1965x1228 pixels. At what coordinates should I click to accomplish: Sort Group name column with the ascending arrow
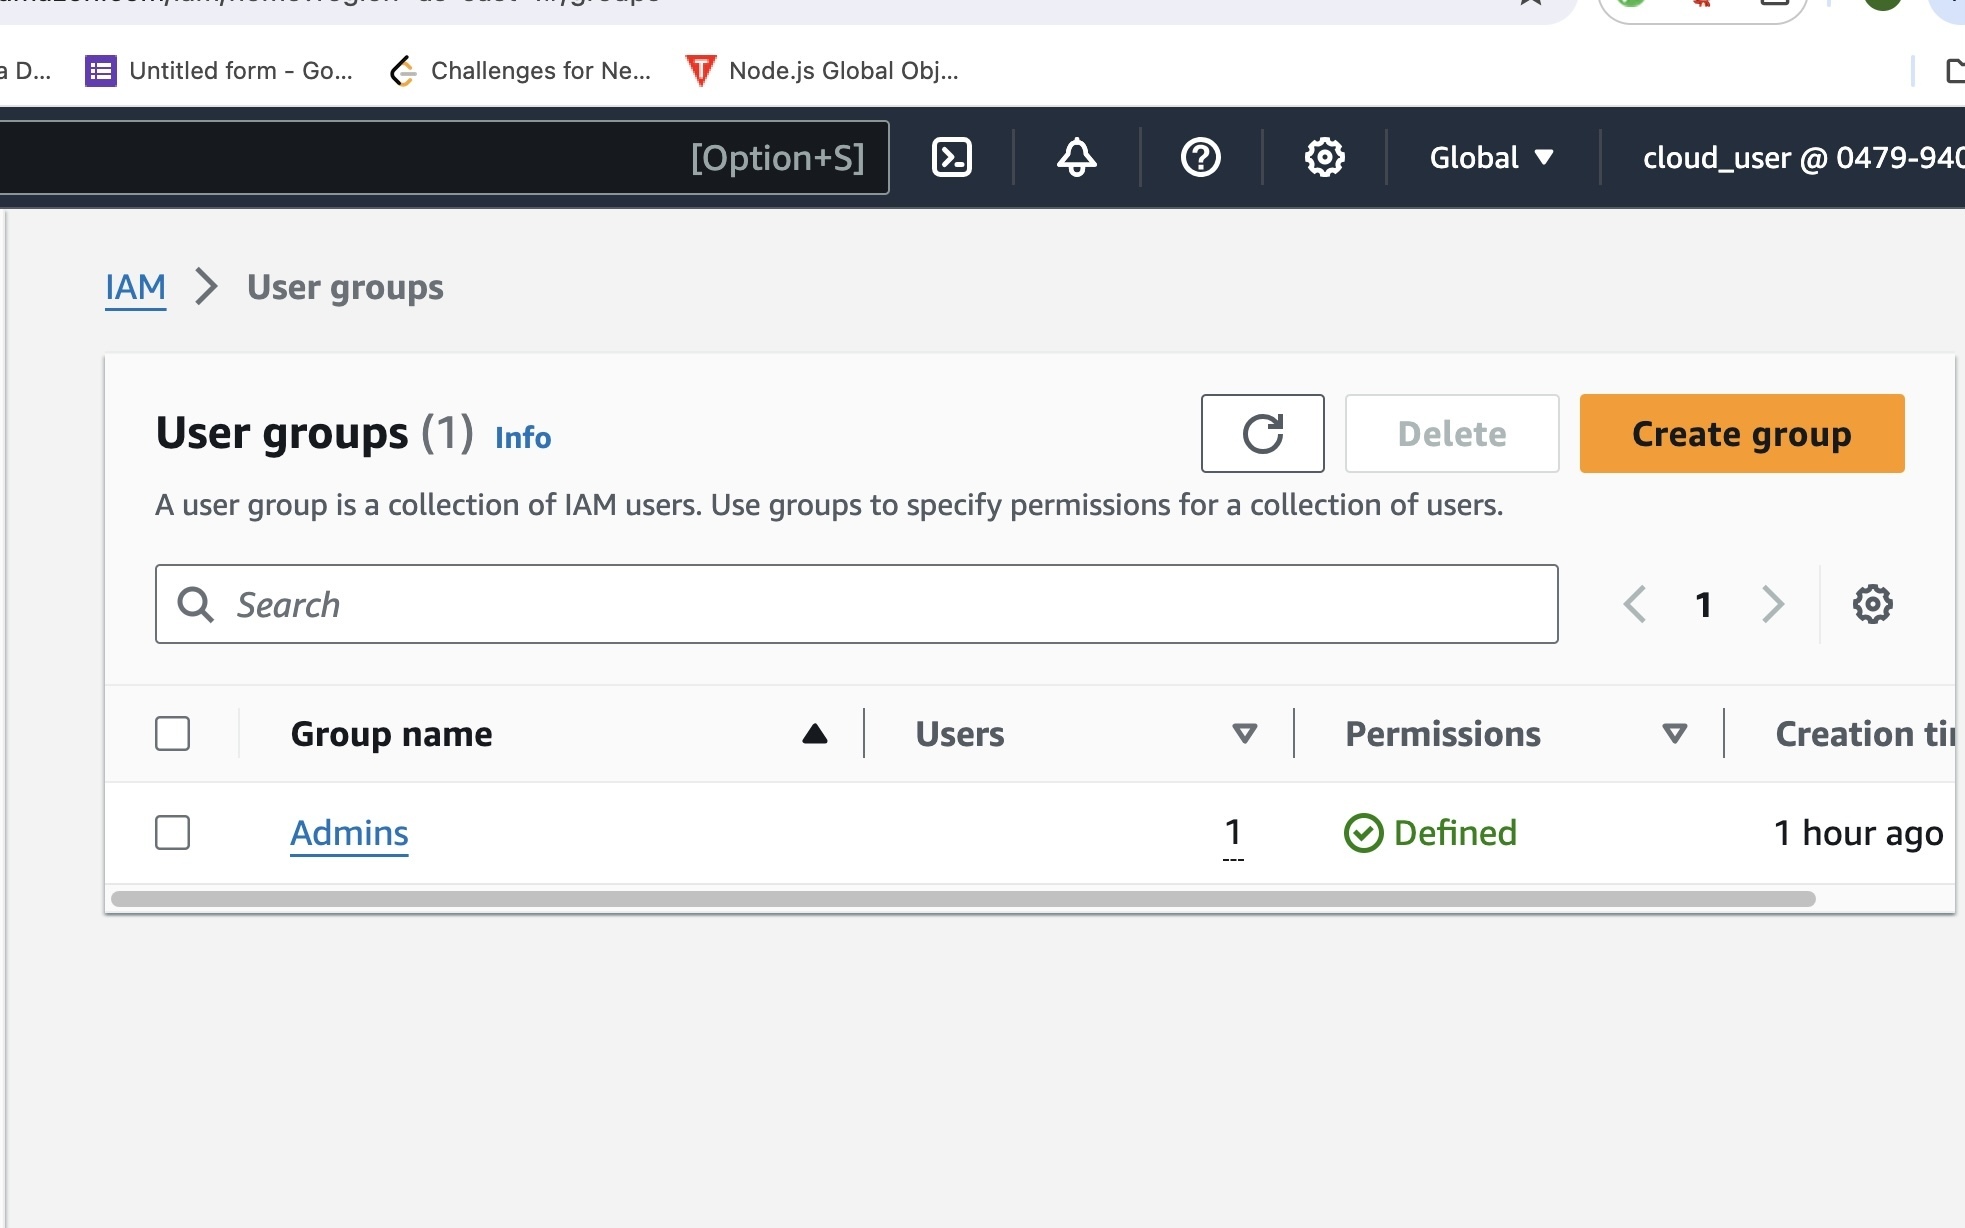point(813,733)
